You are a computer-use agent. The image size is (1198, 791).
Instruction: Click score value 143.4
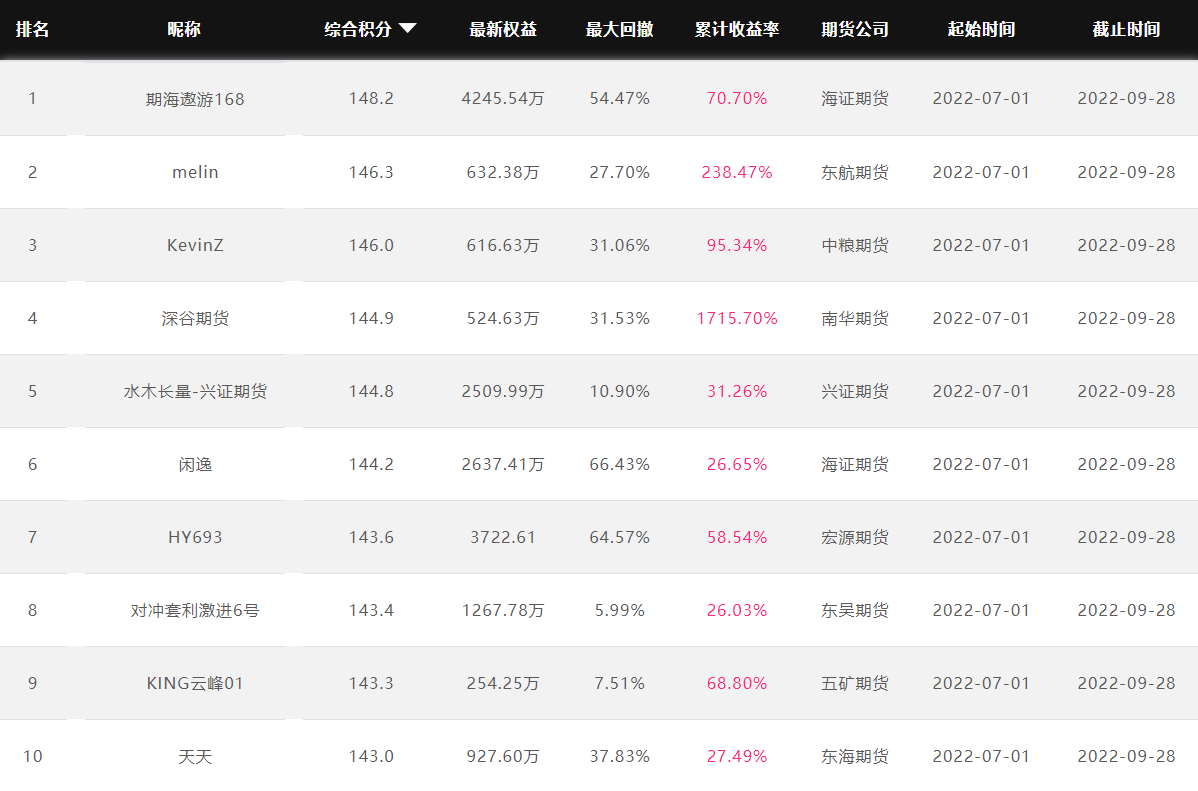click(x=371, y=610)
